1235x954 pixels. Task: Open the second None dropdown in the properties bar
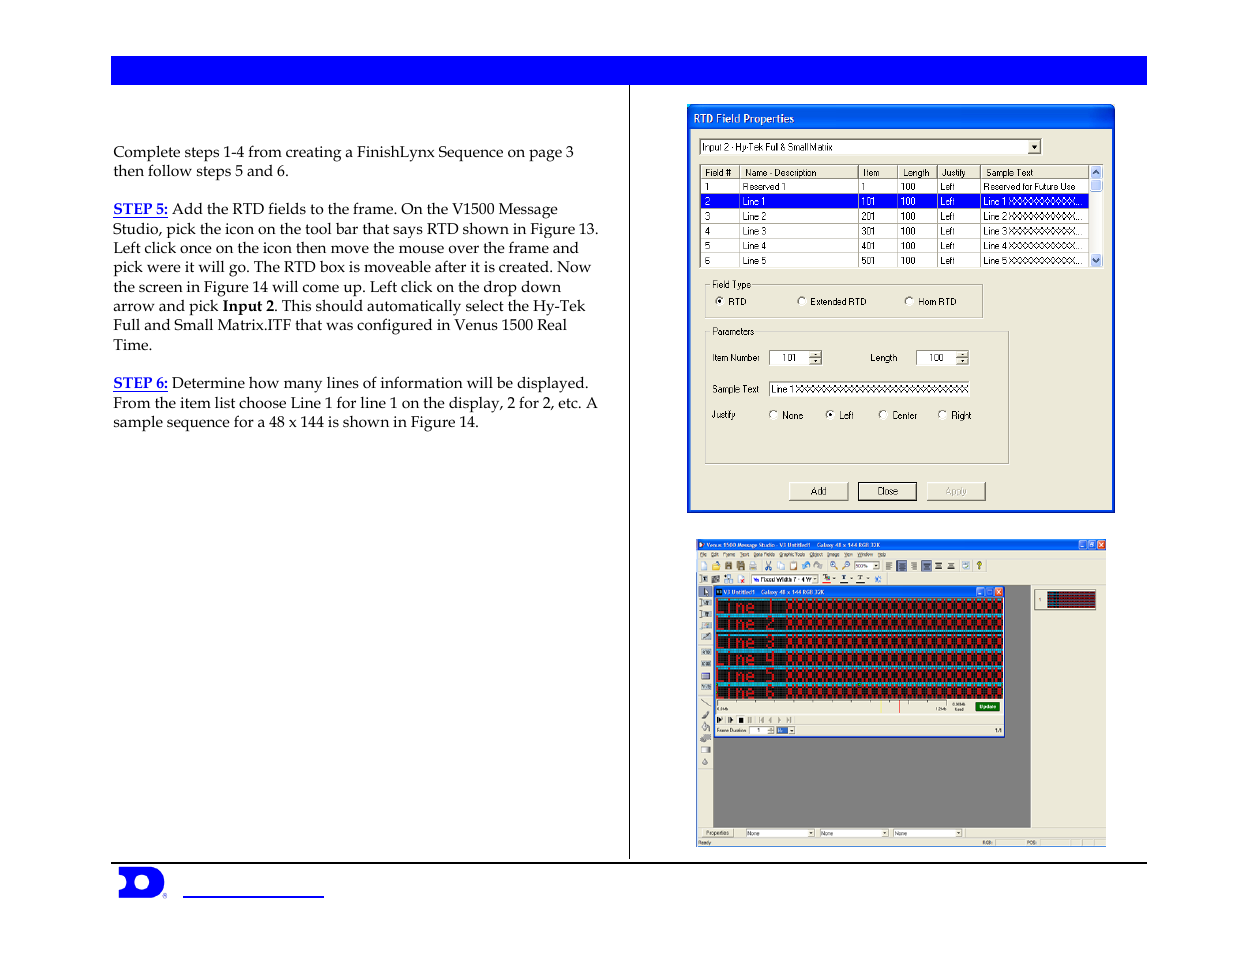(884, 833)
